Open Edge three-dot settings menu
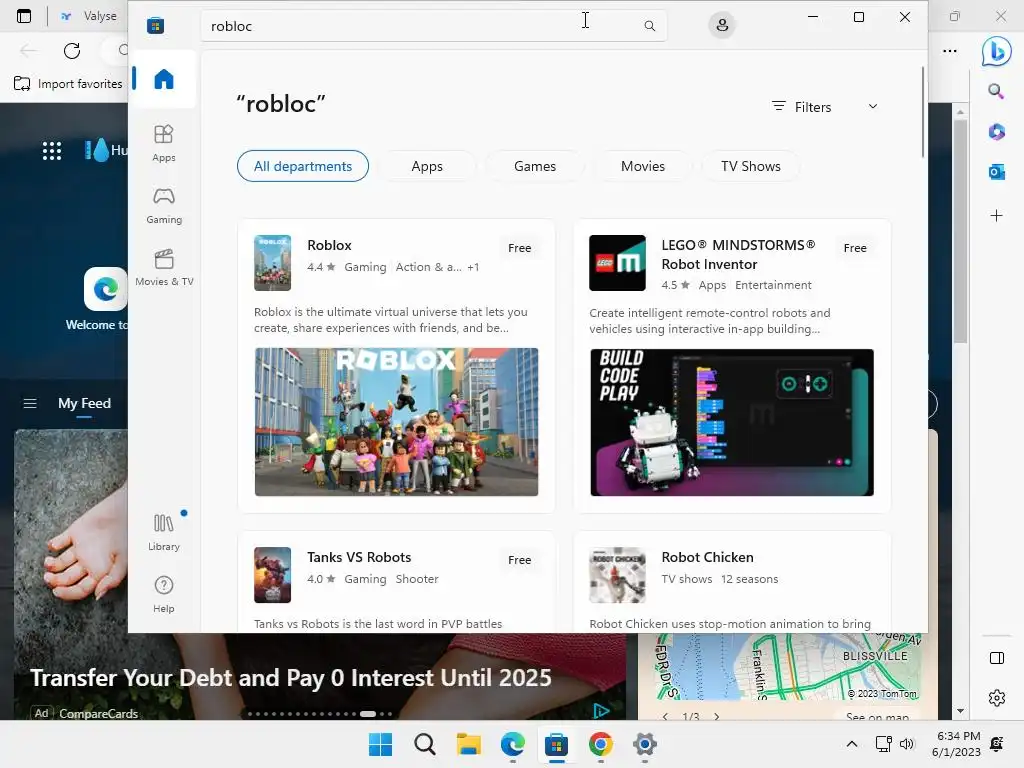The height and width of the screenshot is (768, 1024). coord(950,50)
